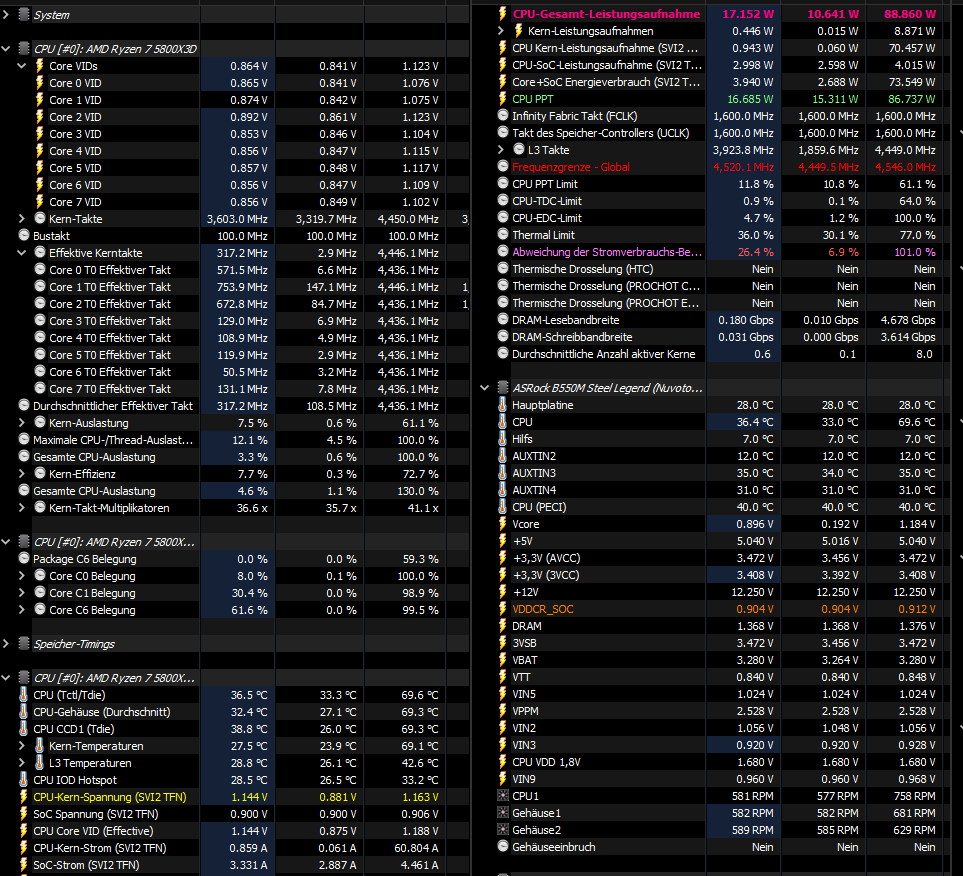Viewport: 963px width, 876px height.
Task: Select the AUXTIN3 temperature row
Action: 719,473
